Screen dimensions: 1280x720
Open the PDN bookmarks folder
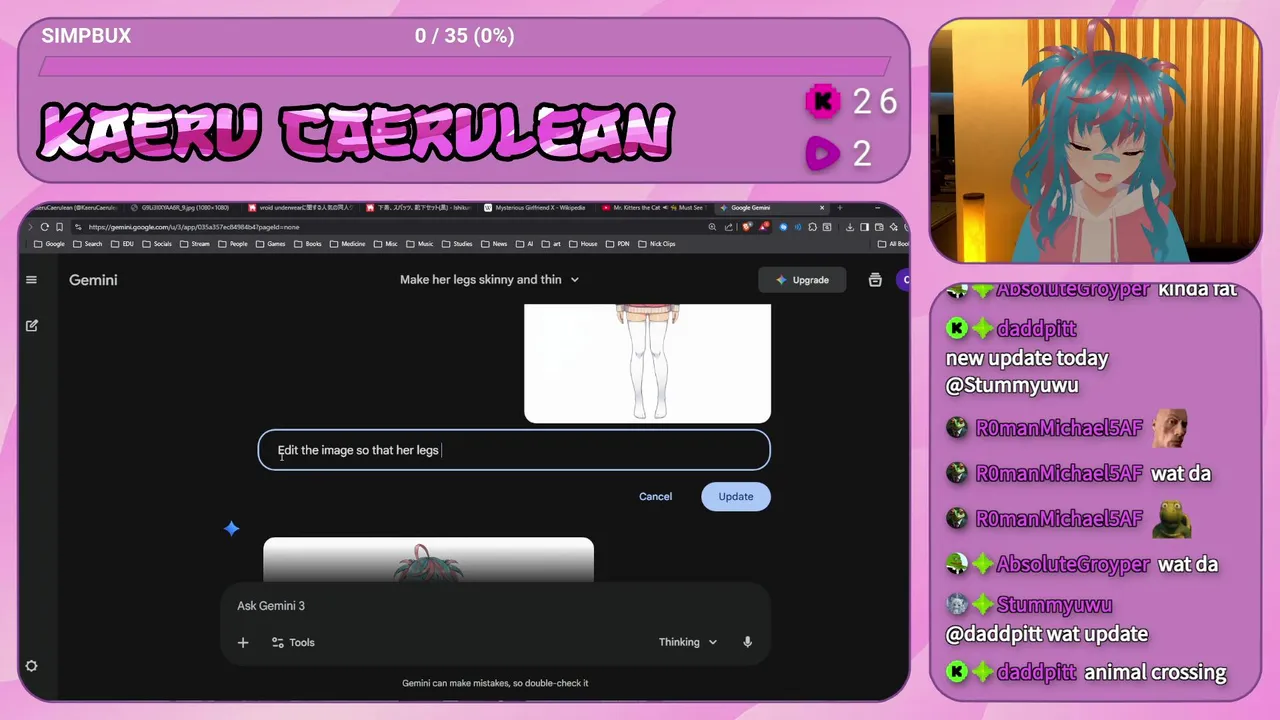pyautogui.click(x=618, y=243)
